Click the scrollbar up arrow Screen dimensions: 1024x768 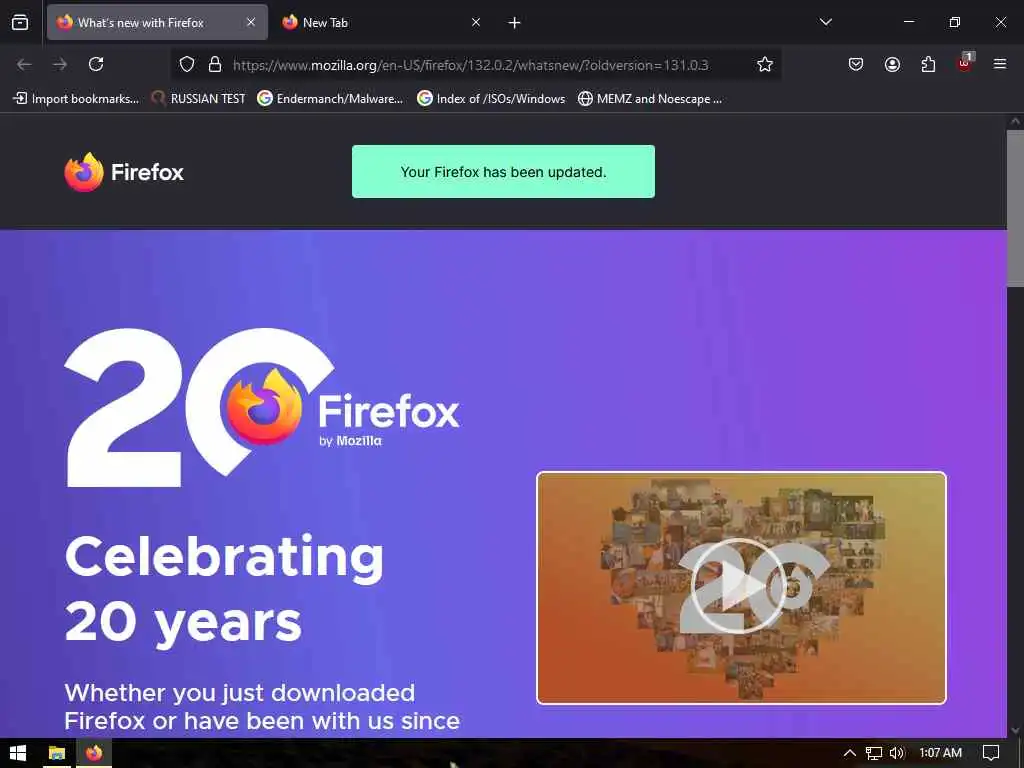[1016, 121]
